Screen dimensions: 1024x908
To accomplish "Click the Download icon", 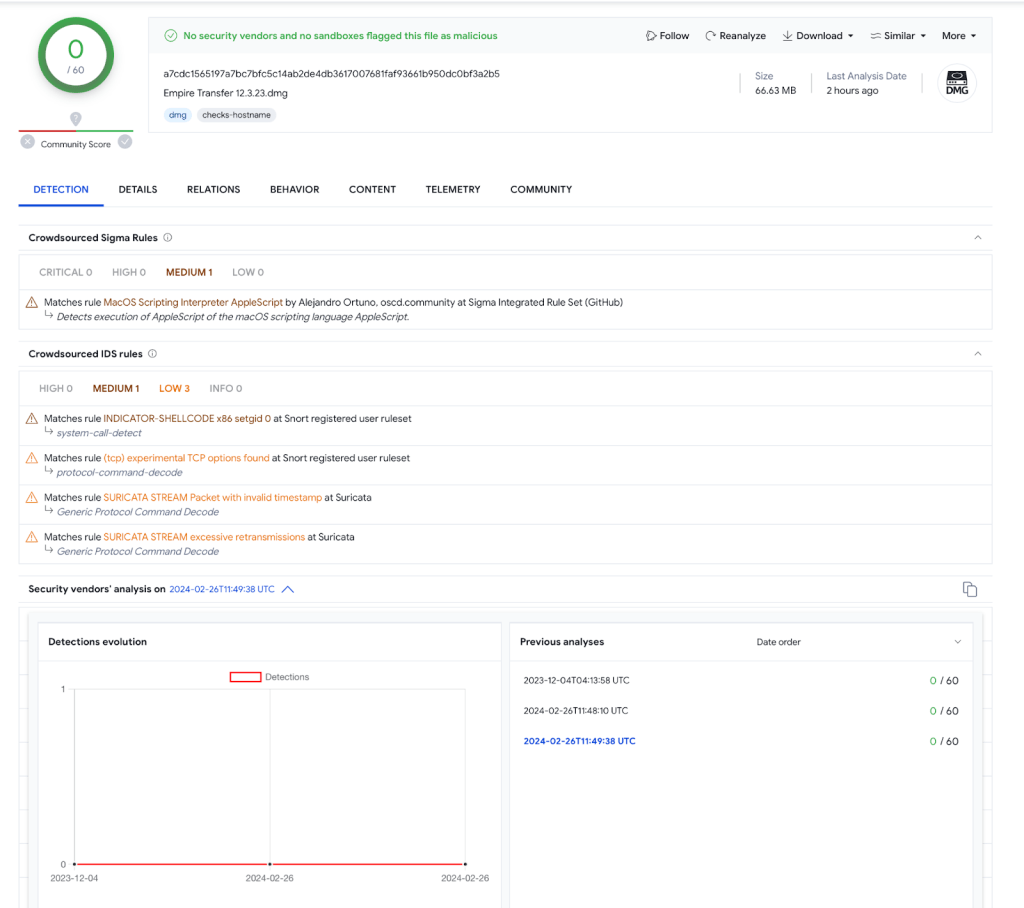I will point(789,35).
